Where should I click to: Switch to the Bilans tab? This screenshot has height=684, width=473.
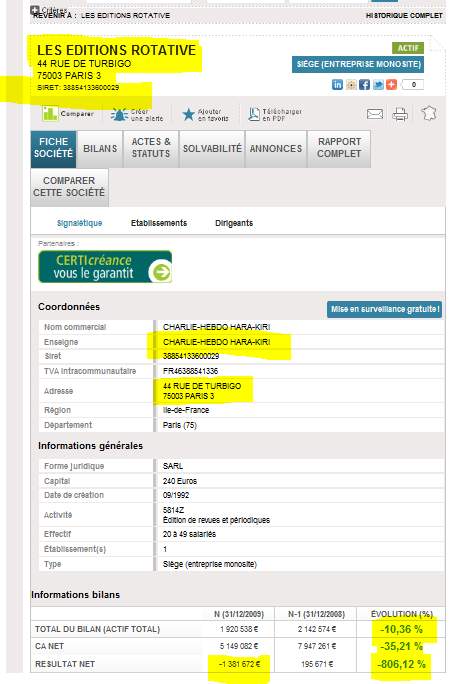(x=100, y=149)
